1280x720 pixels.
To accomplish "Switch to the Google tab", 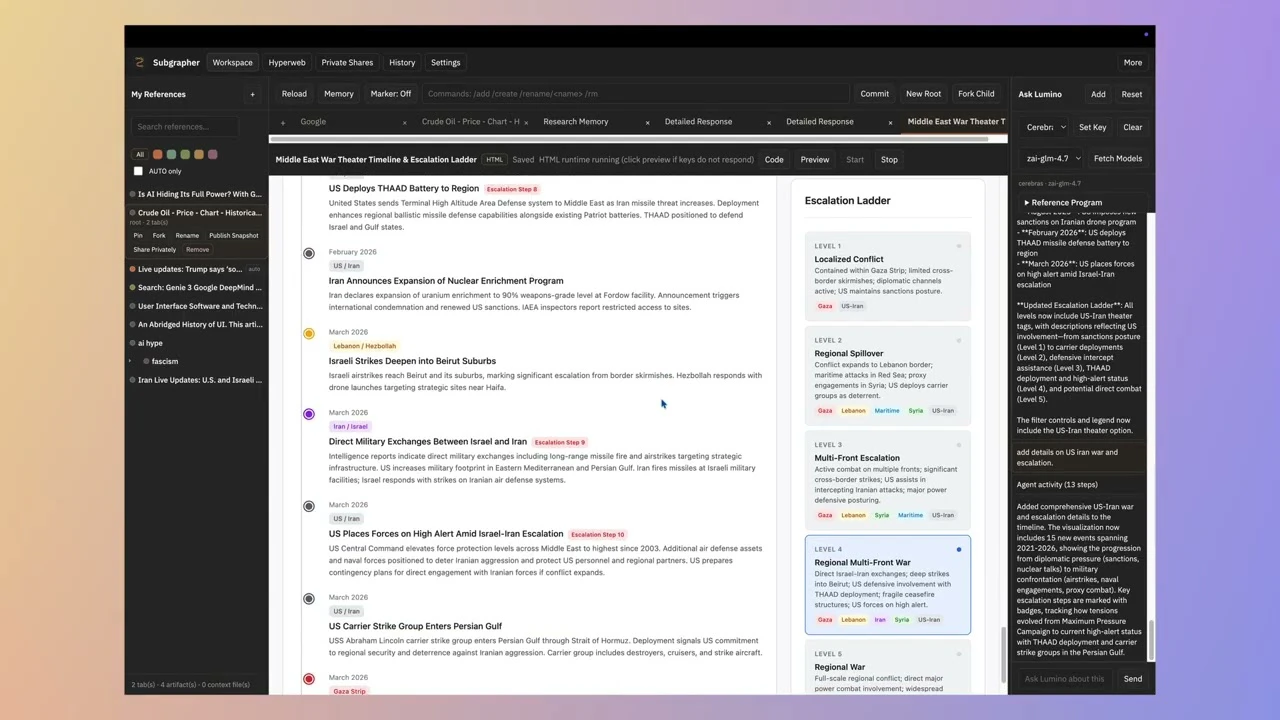I will (313, 122).
